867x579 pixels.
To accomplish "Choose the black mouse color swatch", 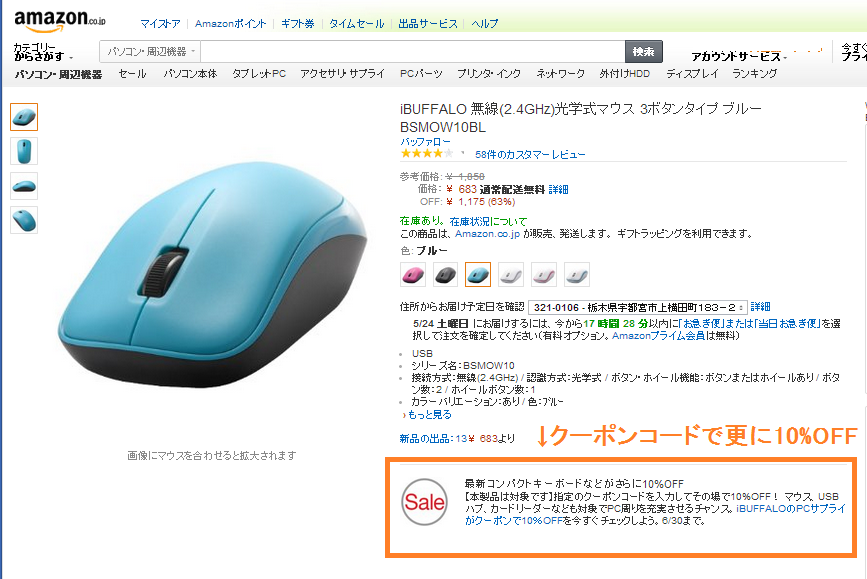I will (x=446, y=274).
